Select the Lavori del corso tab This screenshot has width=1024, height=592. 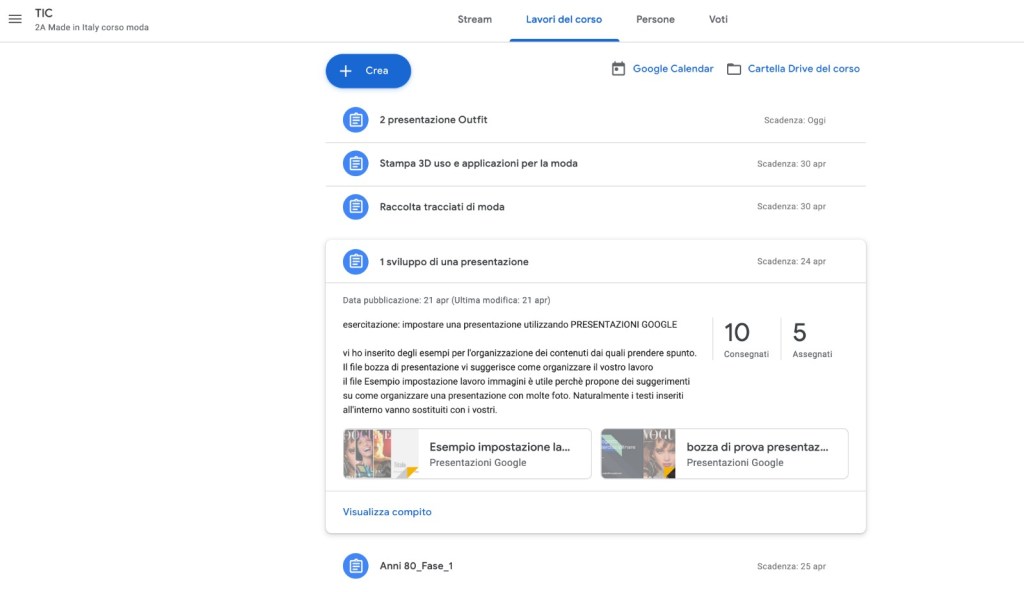(x=564, y=20)
